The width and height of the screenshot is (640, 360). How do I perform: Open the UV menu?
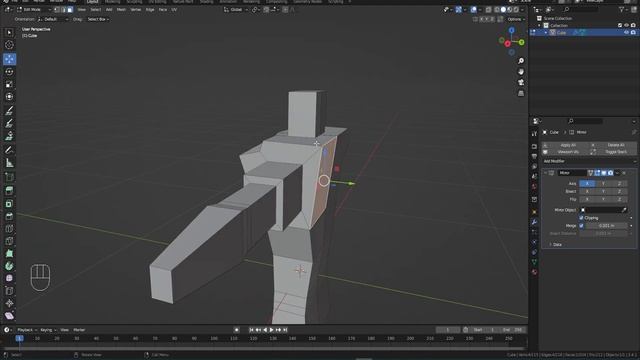174,9
